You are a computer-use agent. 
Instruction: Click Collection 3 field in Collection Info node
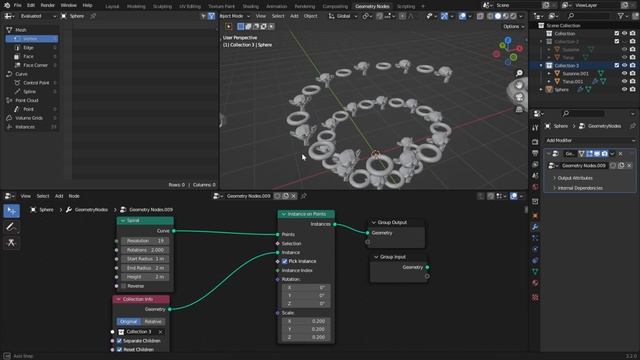[141, 332]
